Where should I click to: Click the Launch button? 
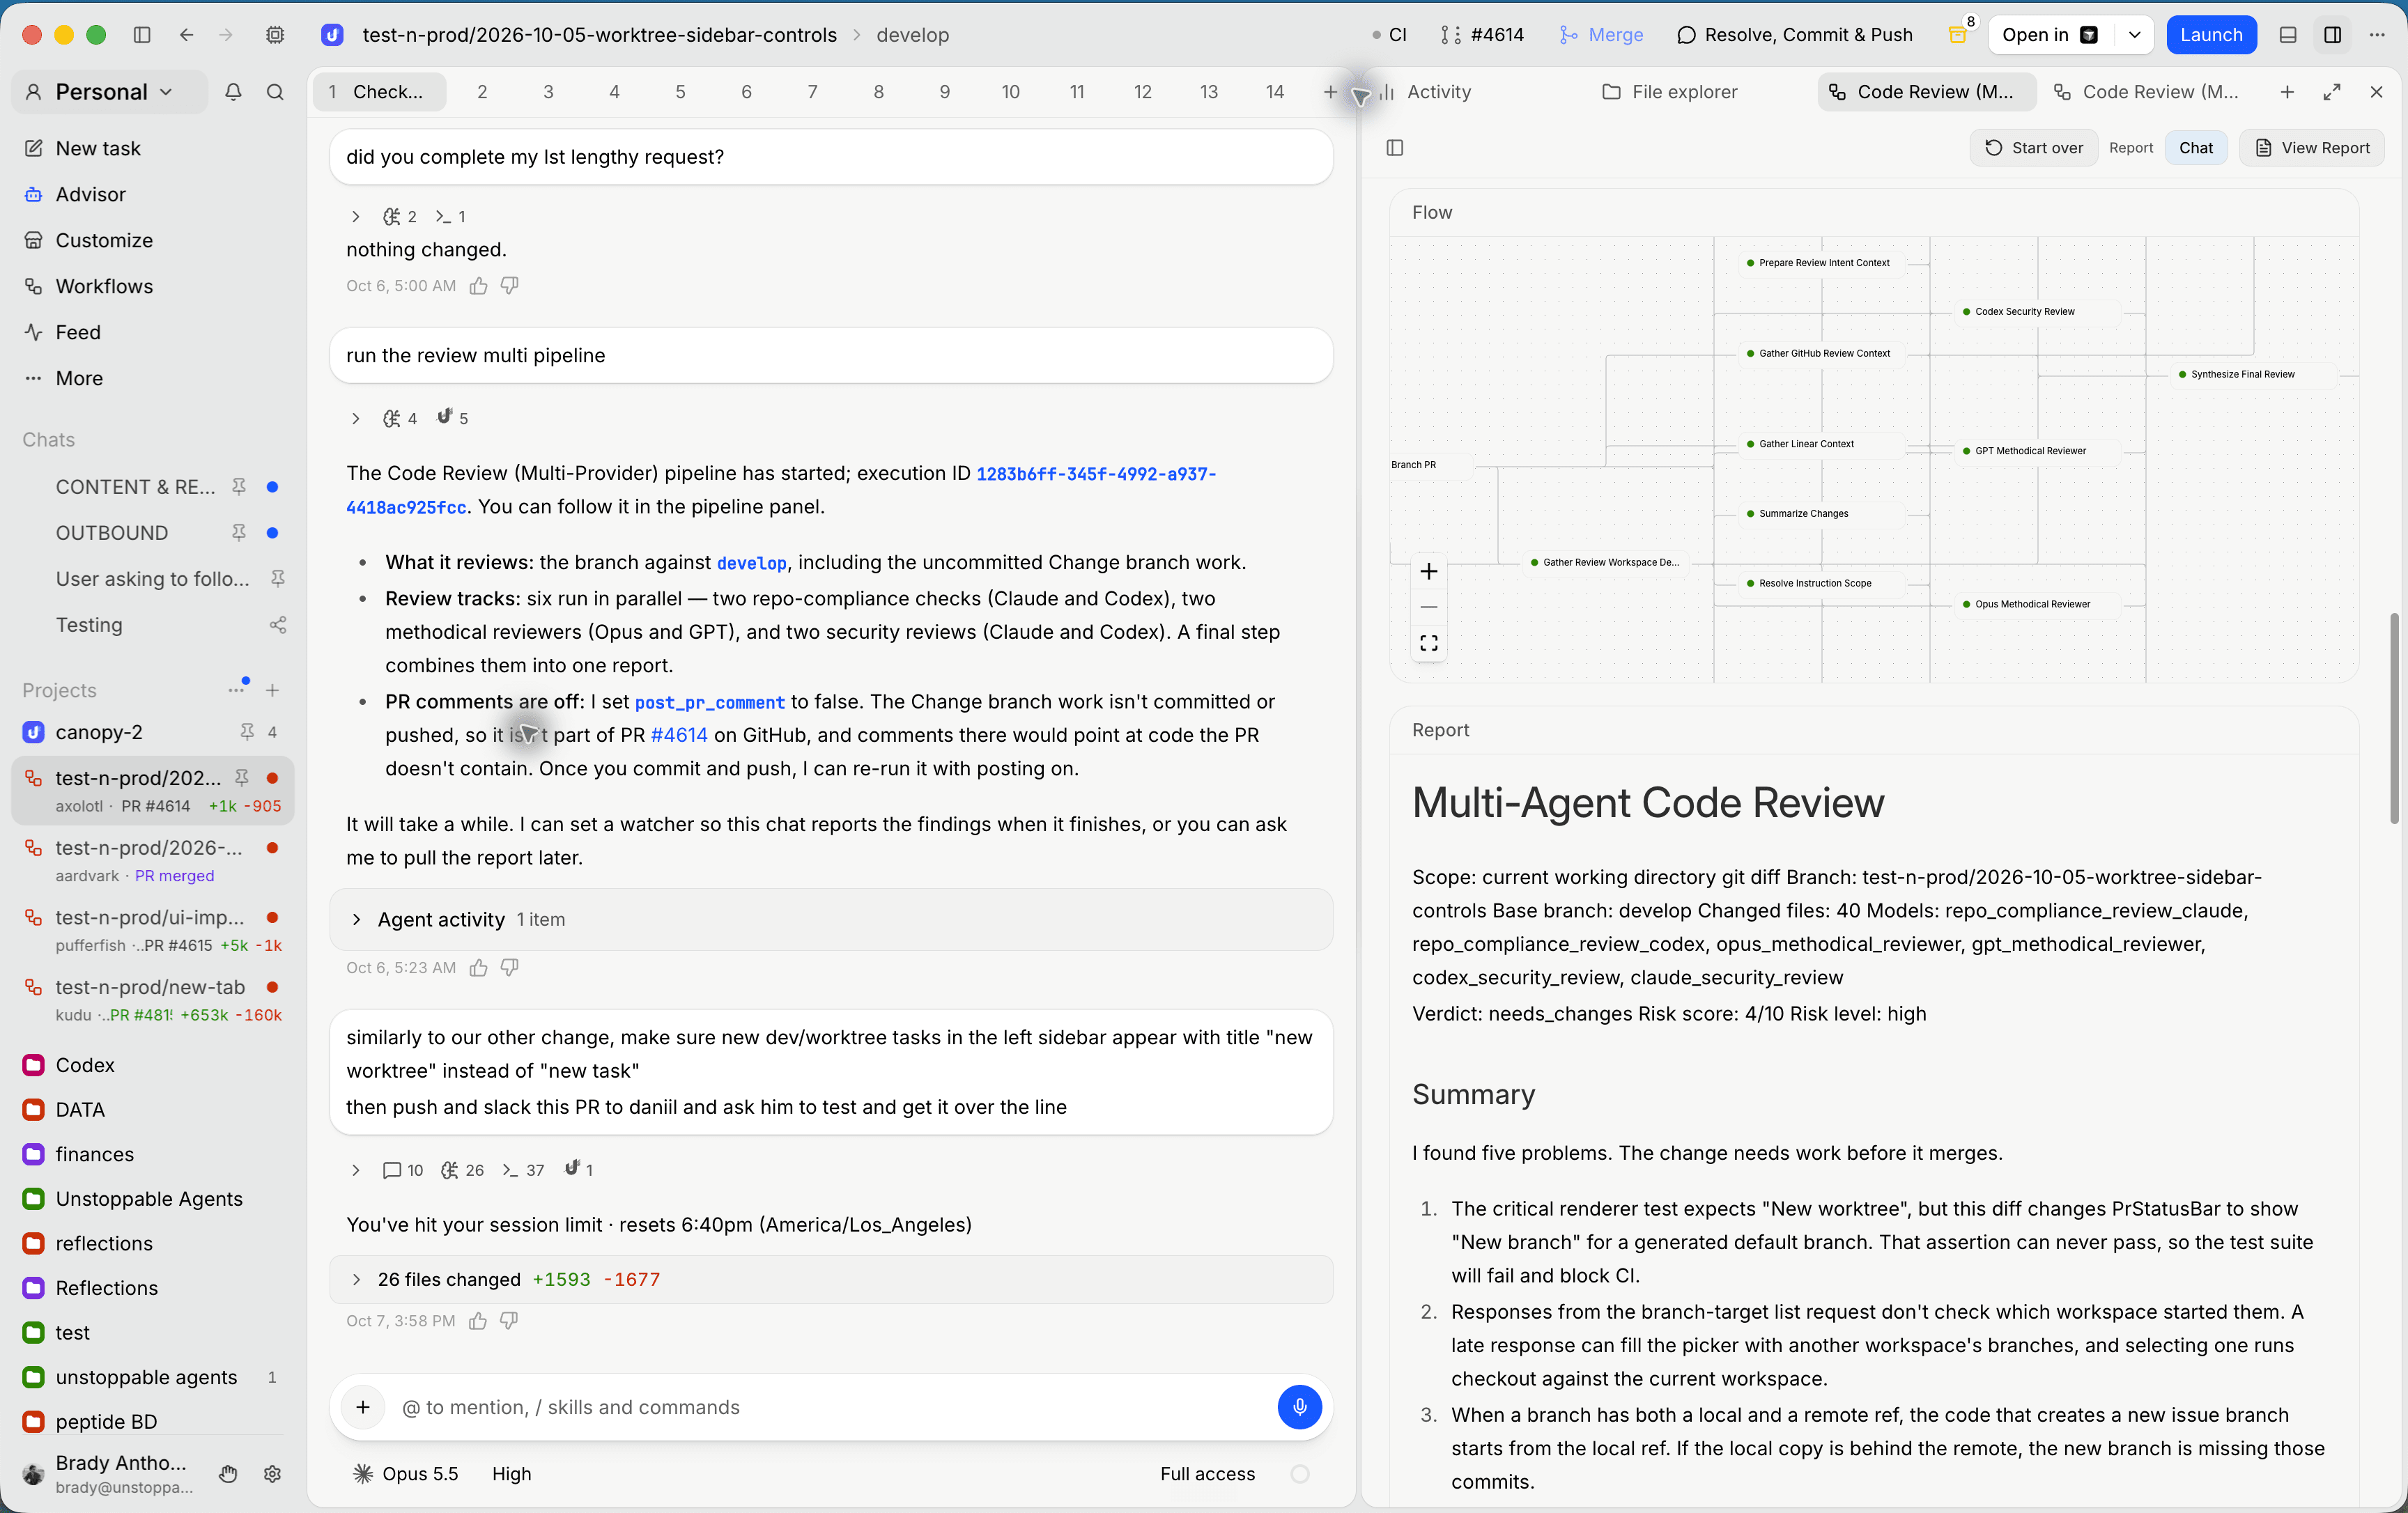point(2211,35)
